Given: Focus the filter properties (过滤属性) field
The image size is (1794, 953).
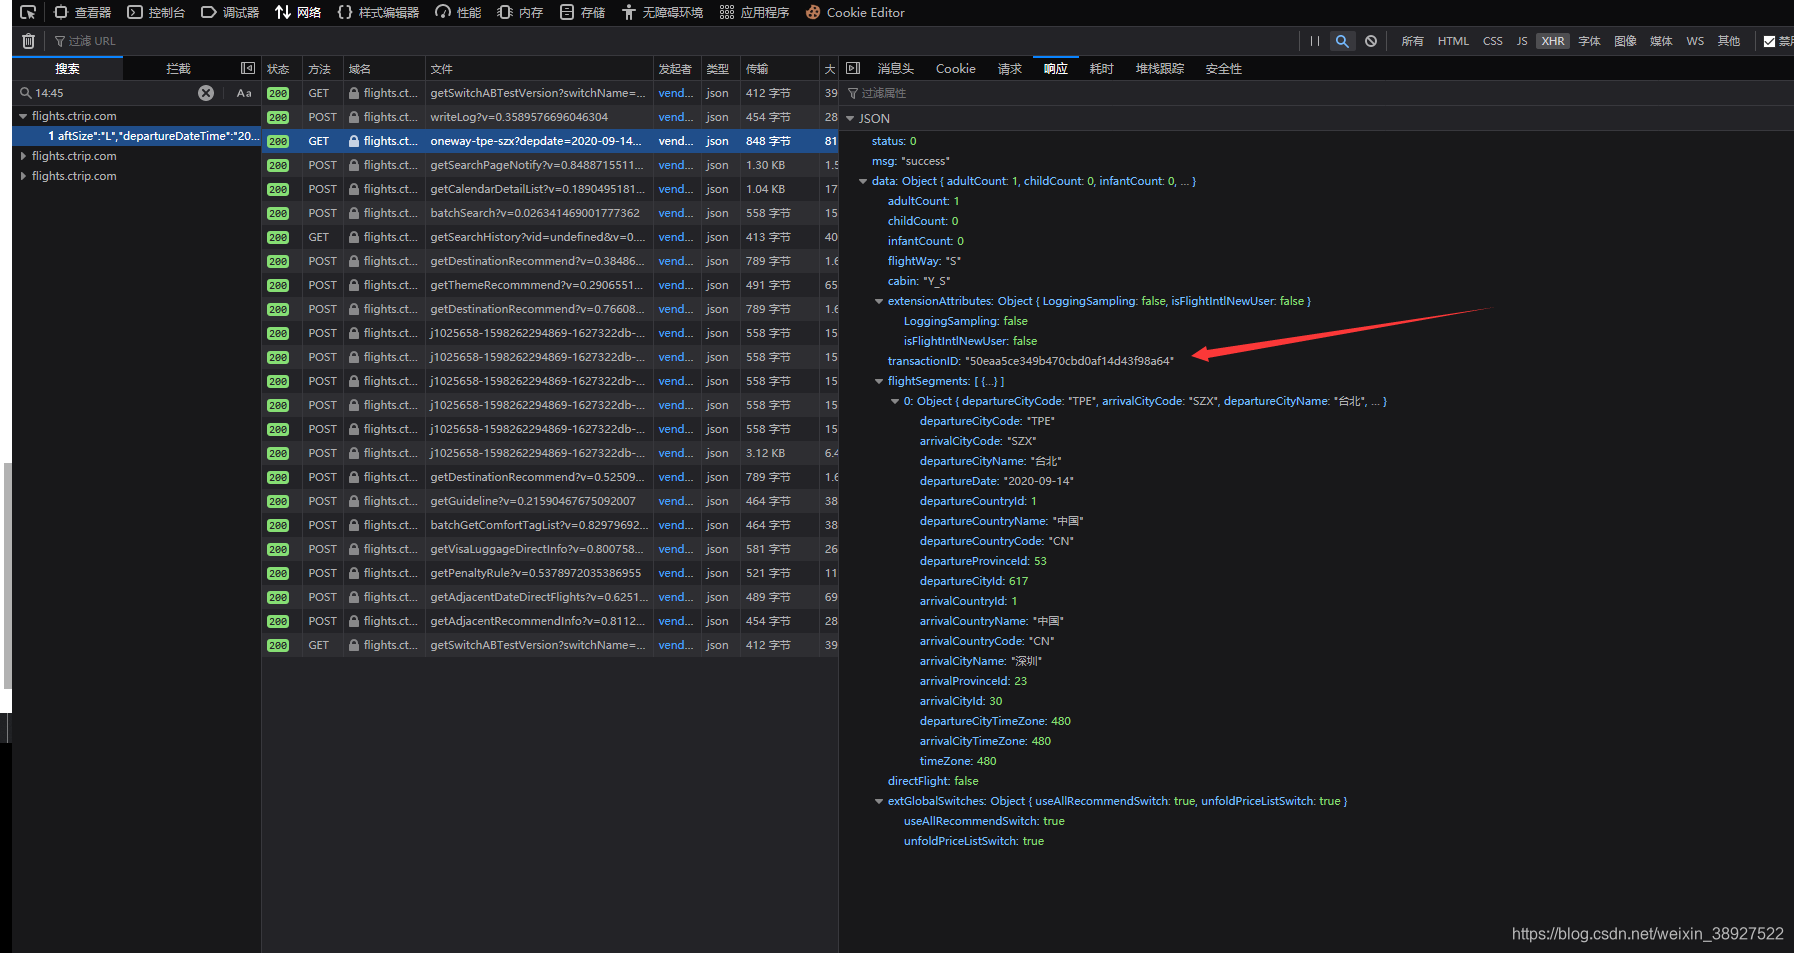Looking at the screenshot, I should click(1315, 93).
